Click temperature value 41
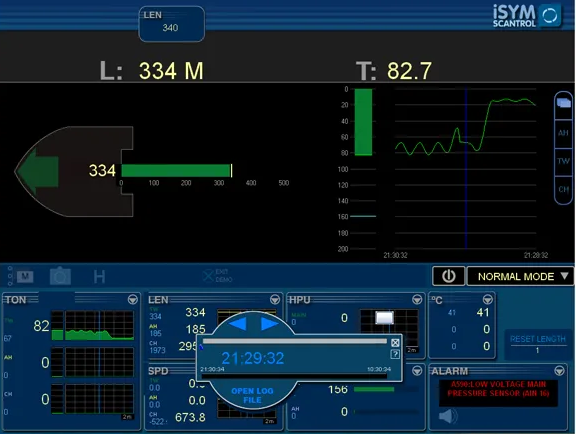The height and width of the screenshot is (434, 576). coord(483,313)
